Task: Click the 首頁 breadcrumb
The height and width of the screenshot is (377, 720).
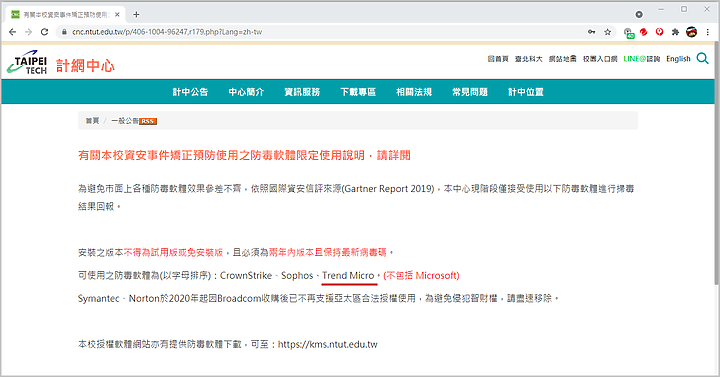Action: (x=92, y=121)
